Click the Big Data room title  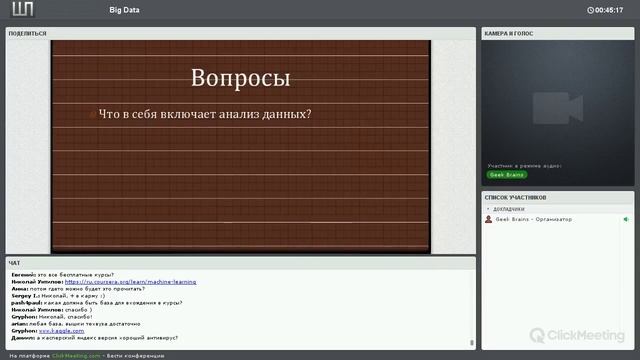point(124,10)
